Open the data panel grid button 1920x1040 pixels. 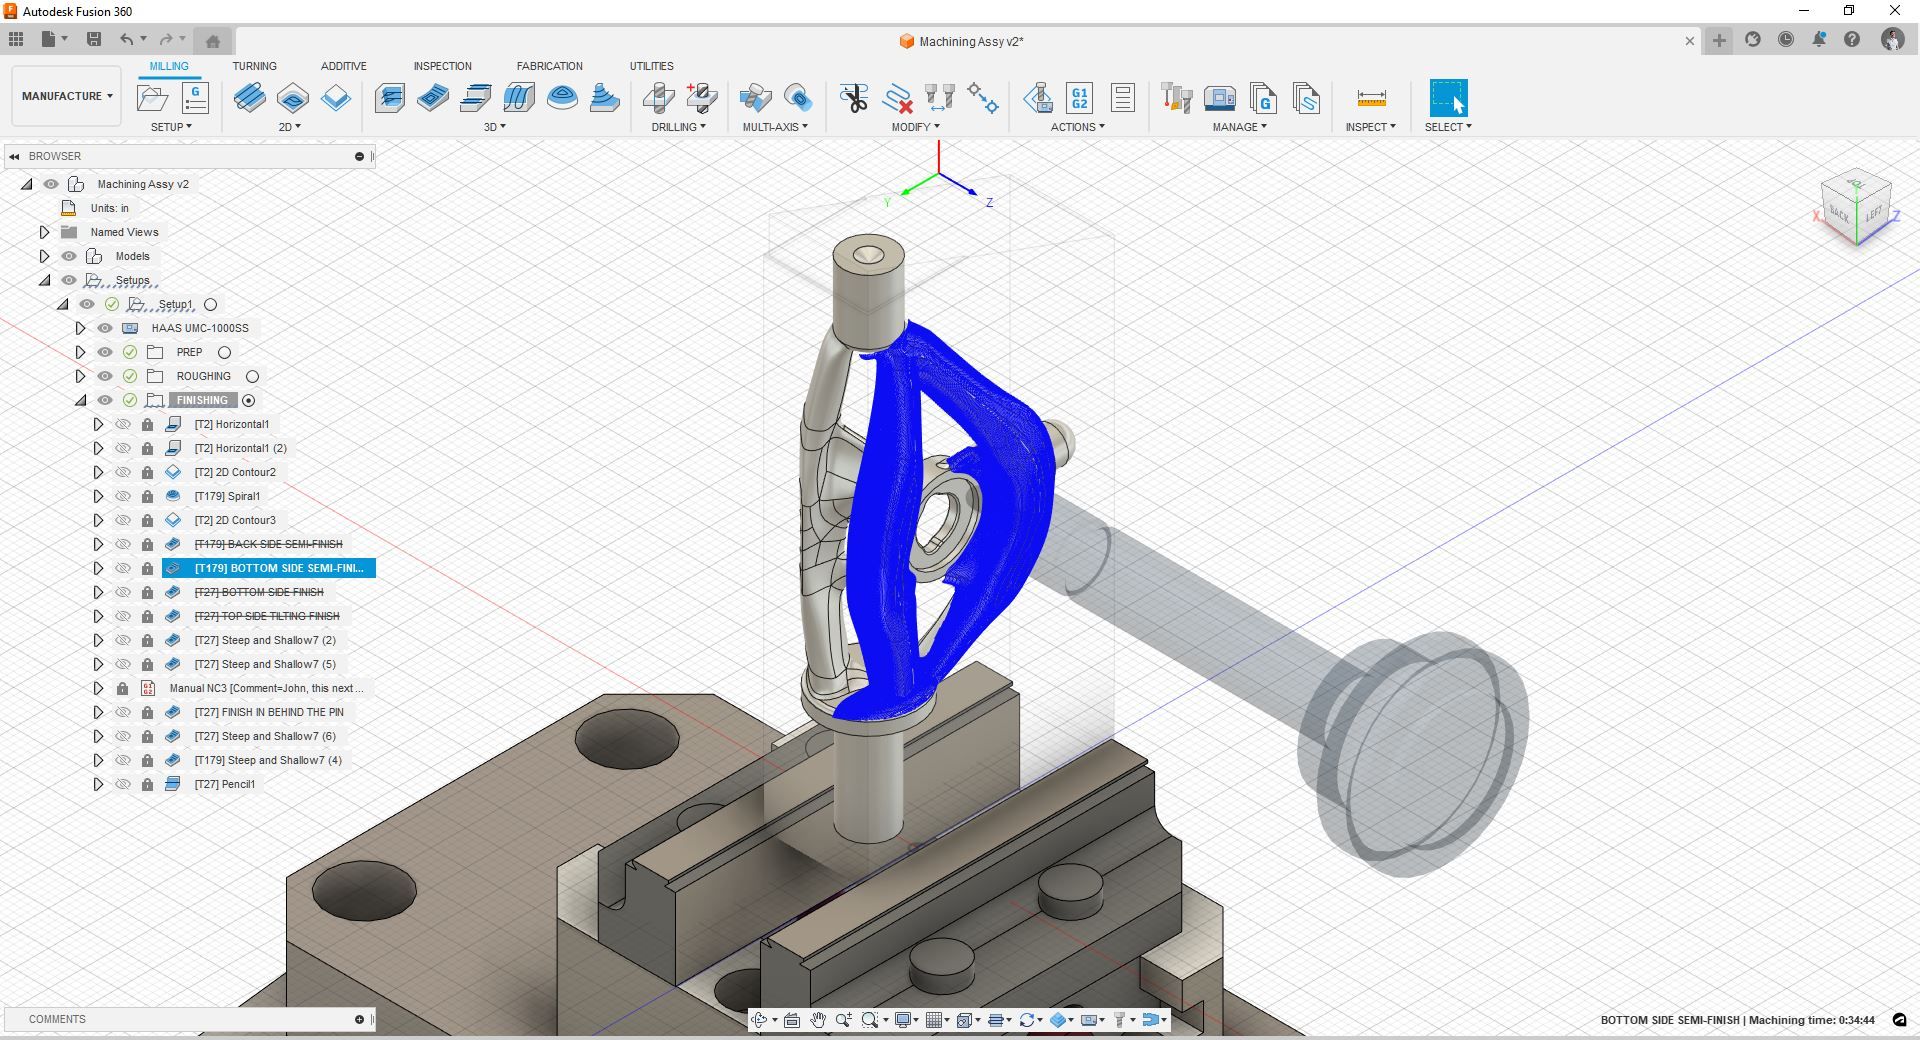16,40
